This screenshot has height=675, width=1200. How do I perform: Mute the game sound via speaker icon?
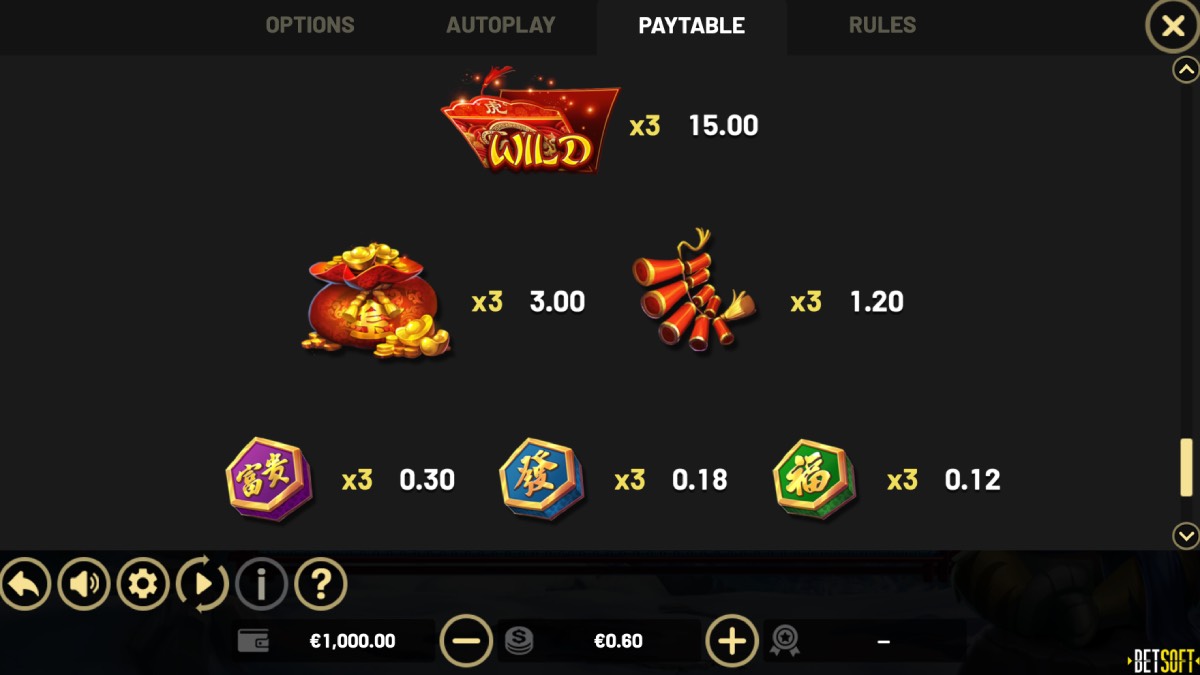pos(84,584)
